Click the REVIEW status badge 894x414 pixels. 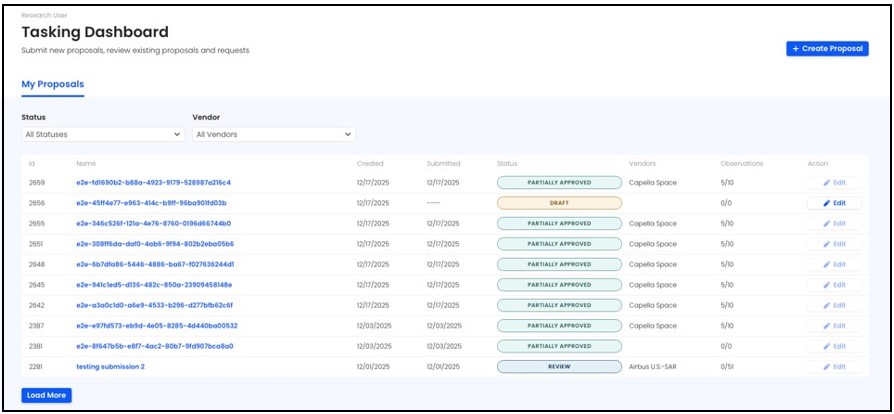coord(559,367)
